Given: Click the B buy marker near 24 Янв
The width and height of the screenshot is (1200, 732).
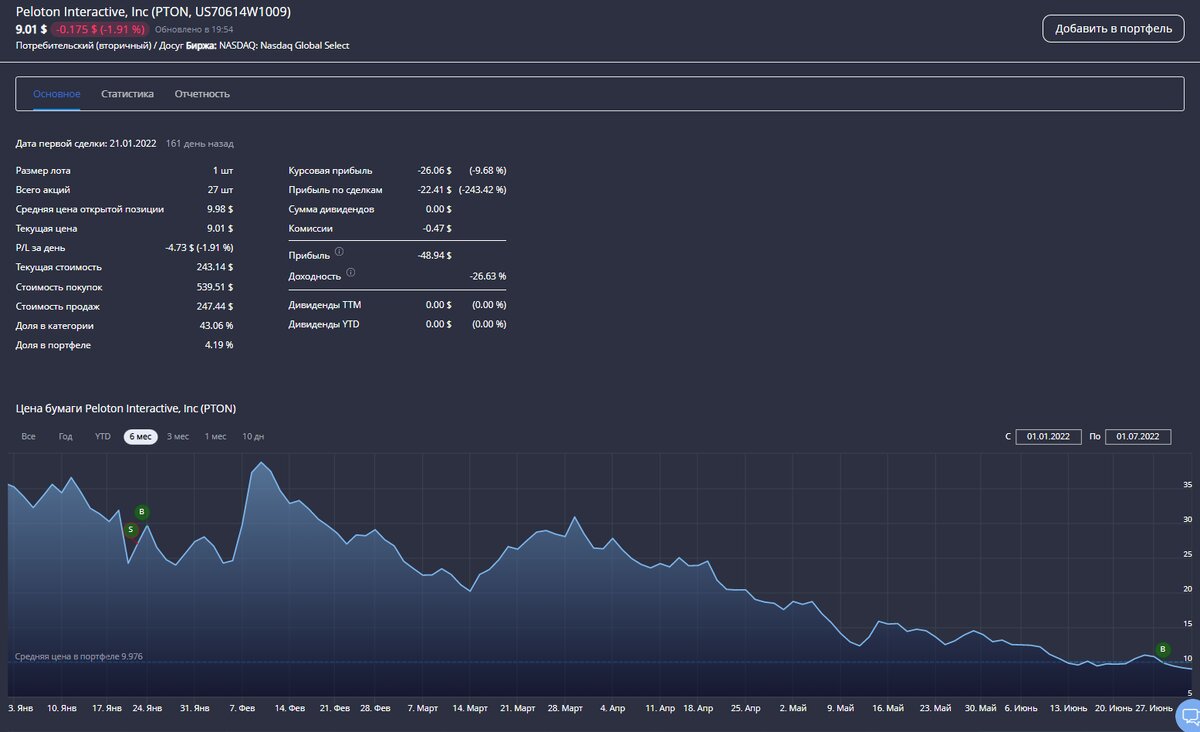Looking at the screenshot, I should point(142,512).
